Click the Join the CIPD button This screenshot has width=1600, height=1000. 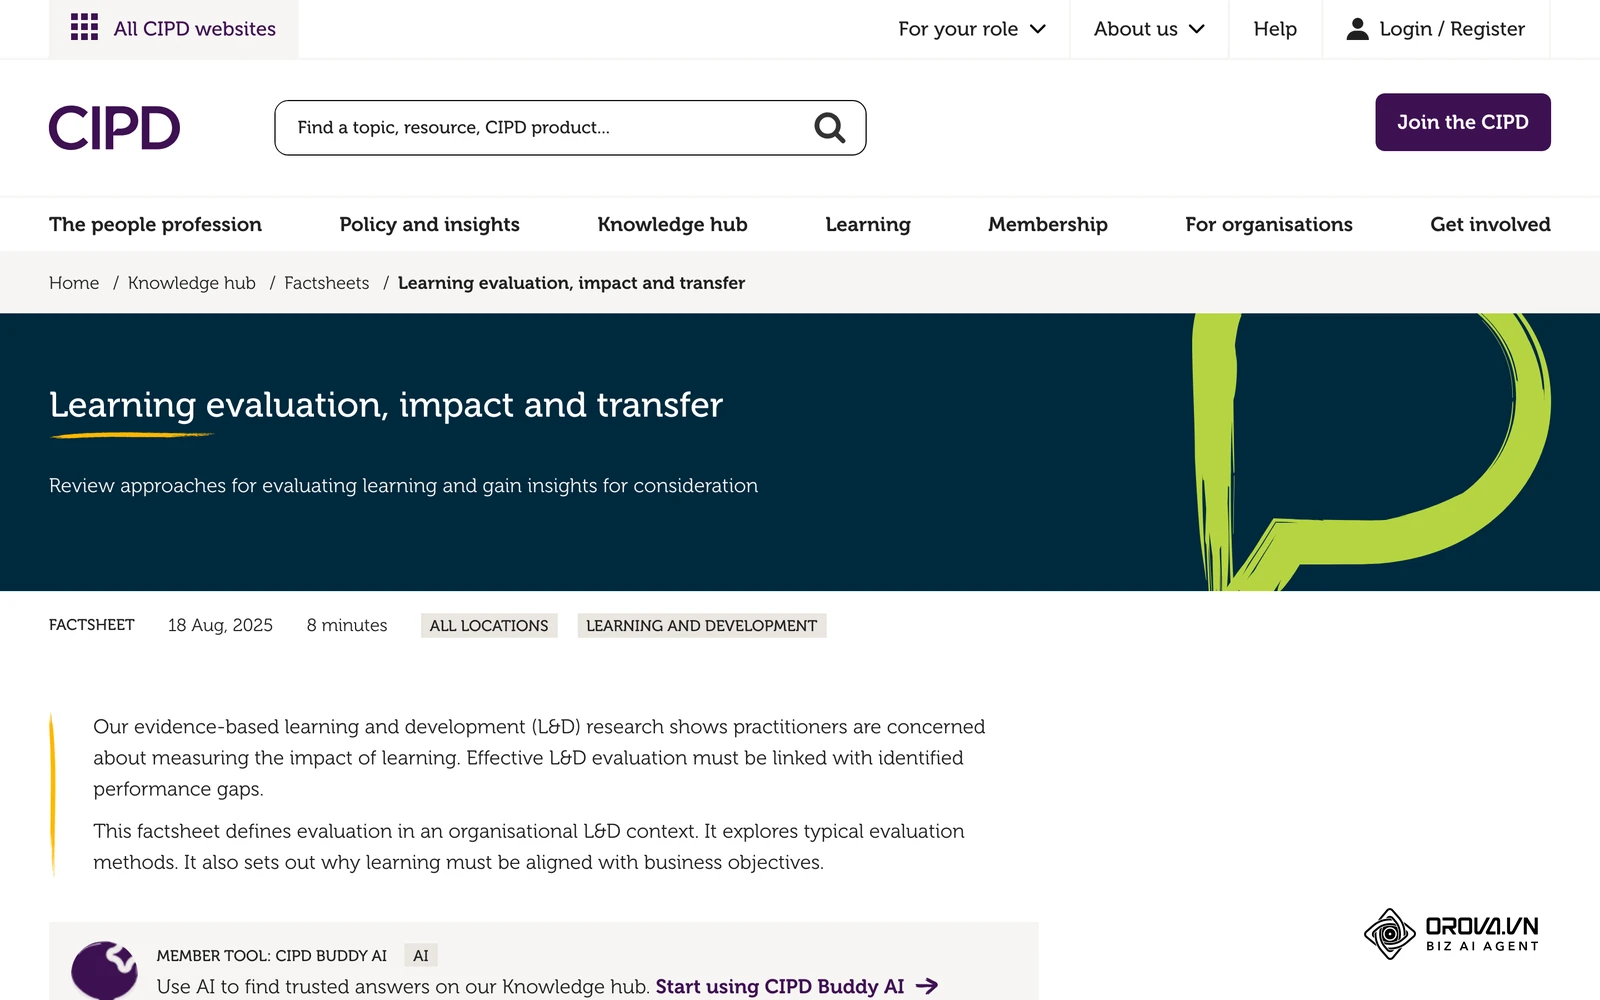(1463, 122)
